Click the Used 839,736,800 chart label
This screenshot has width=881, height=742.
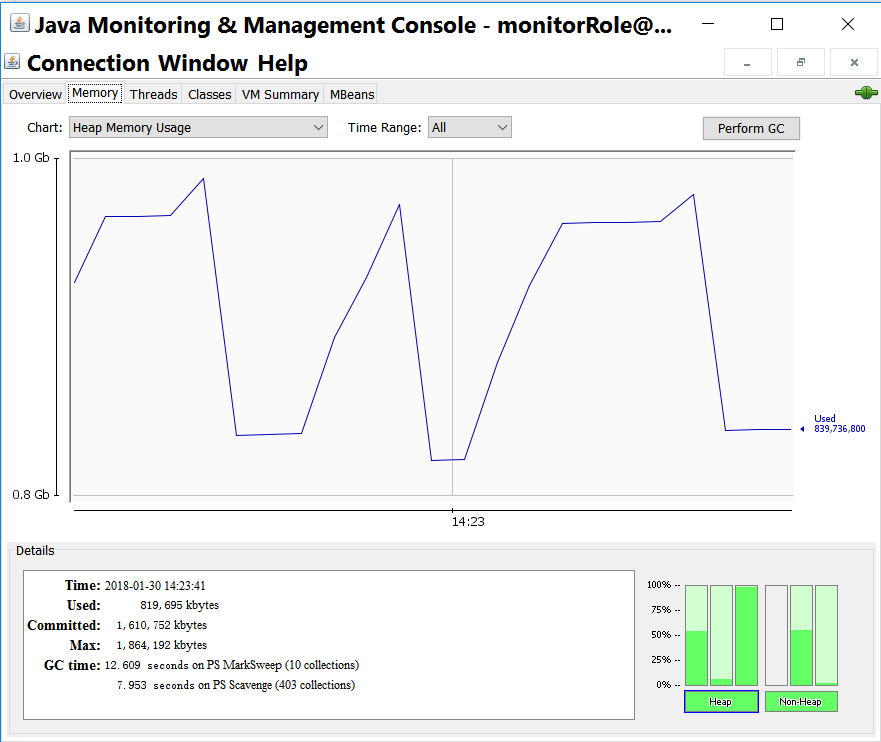coord(839,424)
